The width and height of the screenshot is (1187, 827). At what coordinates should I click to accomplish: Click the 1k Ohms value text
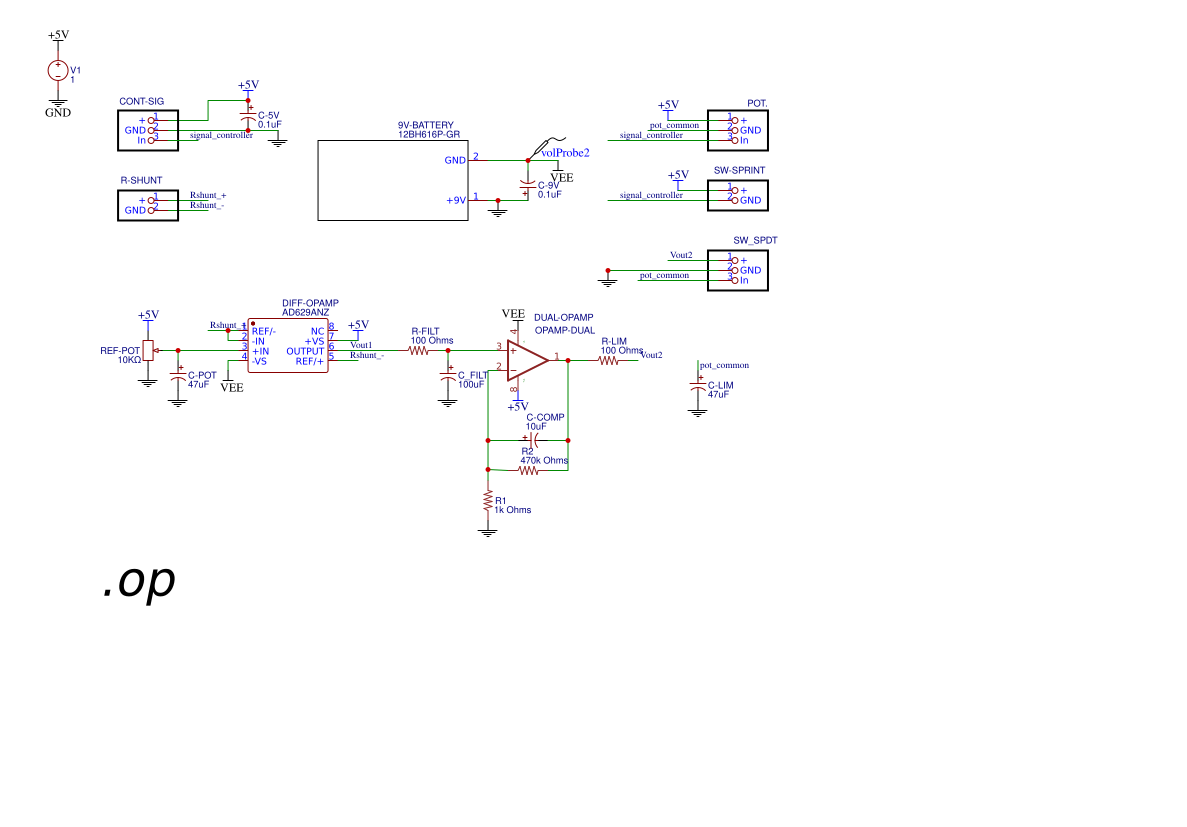pyautogui.click(x=512, y=510)
